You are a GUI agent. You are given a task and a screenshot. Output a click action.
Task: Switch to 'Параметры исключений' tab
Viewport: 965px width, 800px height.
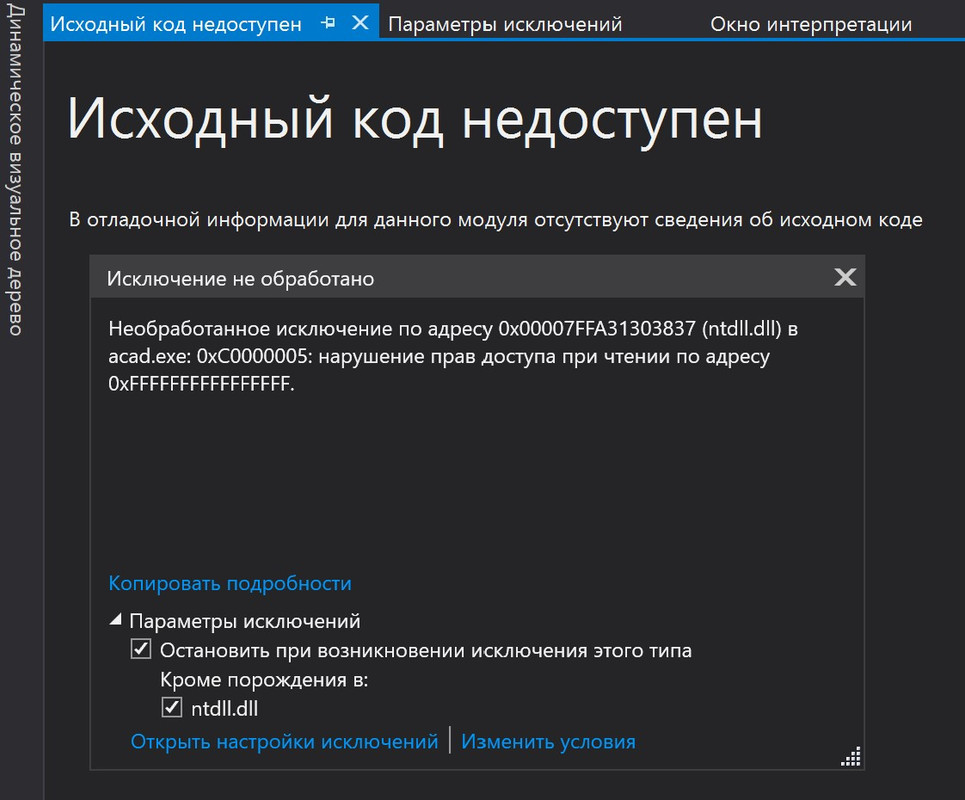[x=505, y=24]
